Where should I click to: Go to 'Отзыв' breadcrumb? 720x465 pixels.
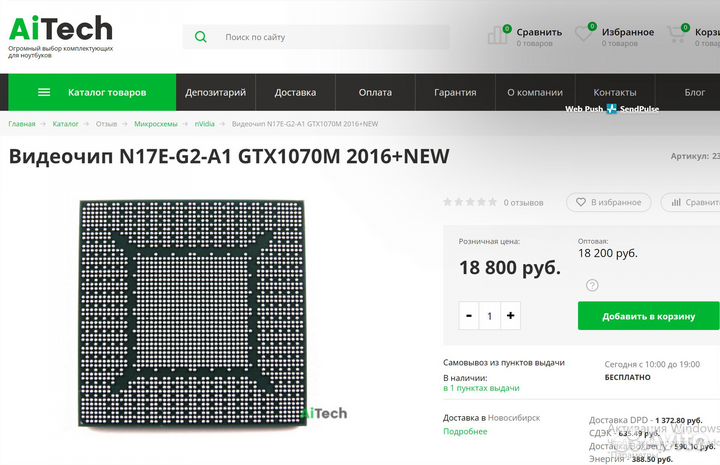point(106,124)
